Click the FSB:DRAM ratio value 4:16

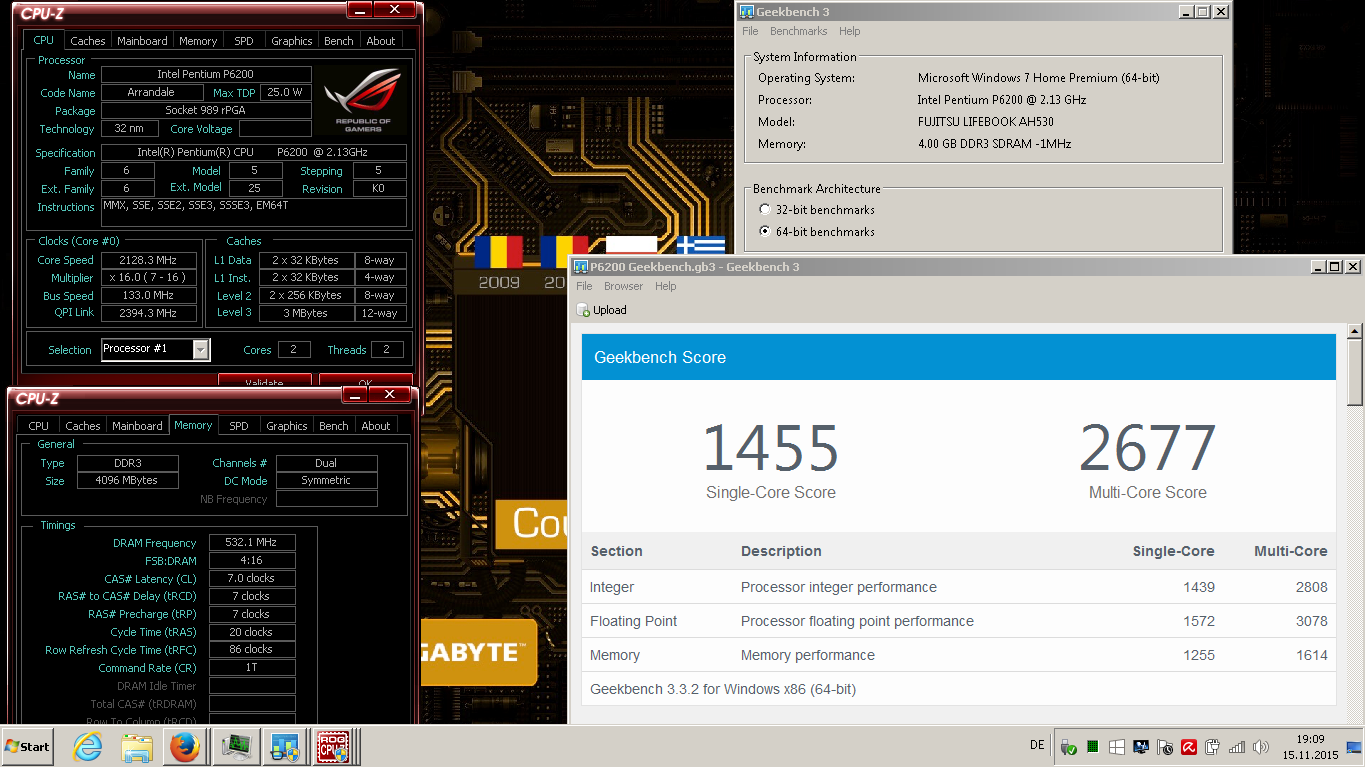(252, 561)
